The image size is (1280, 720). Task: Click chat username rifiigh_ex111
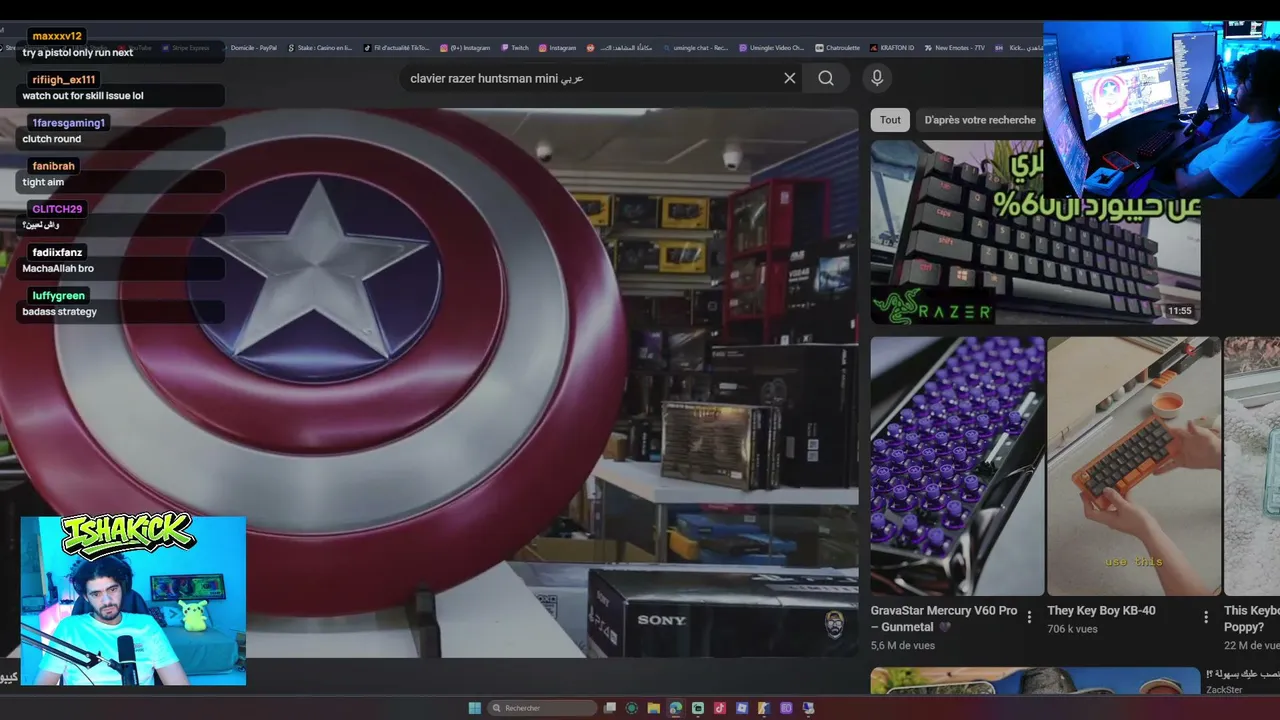[64, 80]
